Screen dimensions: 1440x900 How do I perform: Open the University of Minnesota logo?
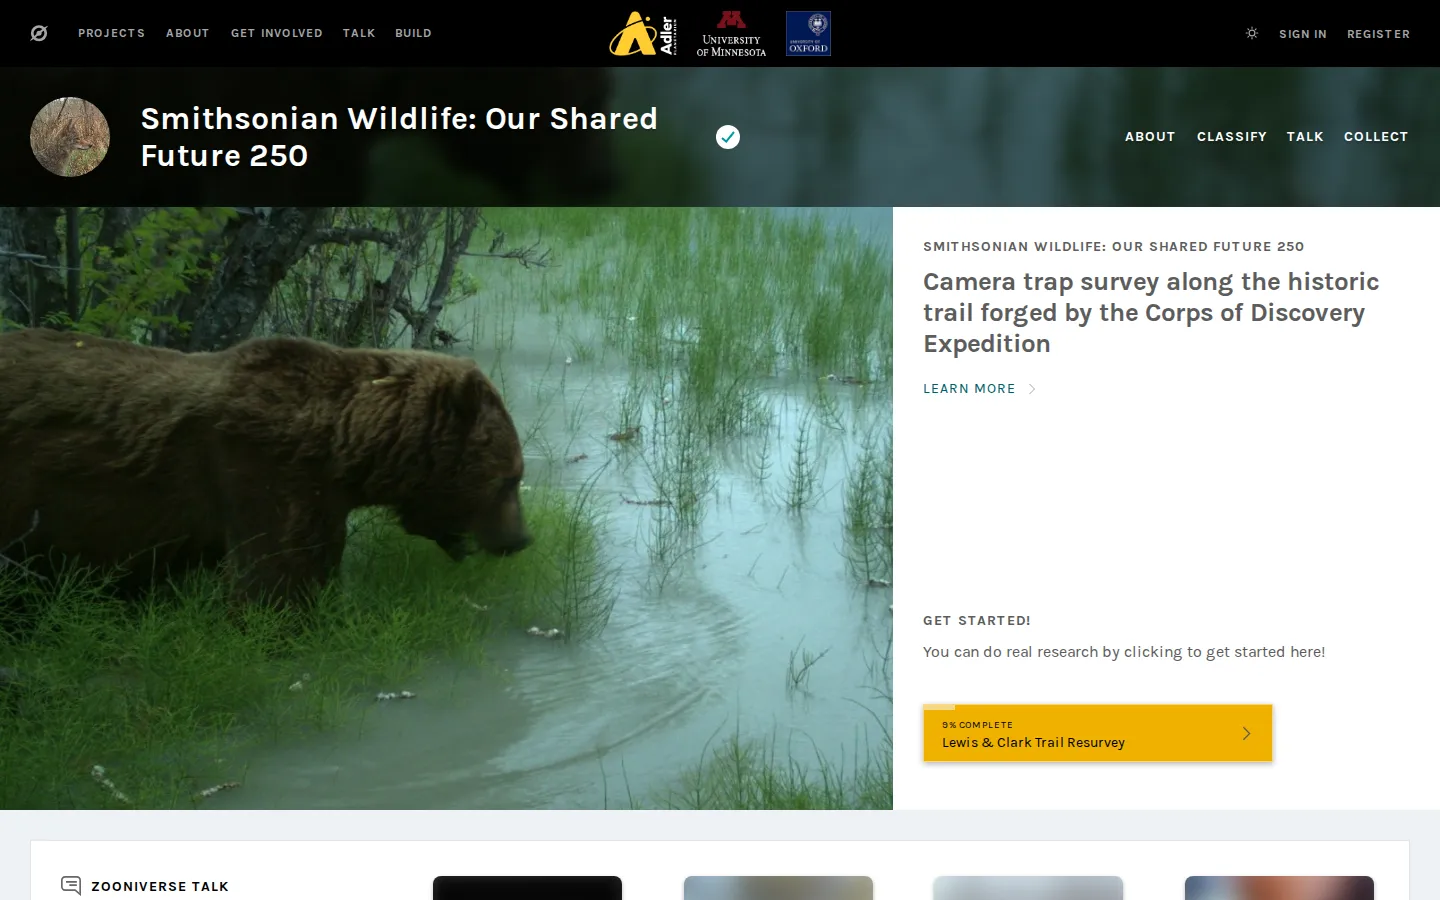point(731,34)
